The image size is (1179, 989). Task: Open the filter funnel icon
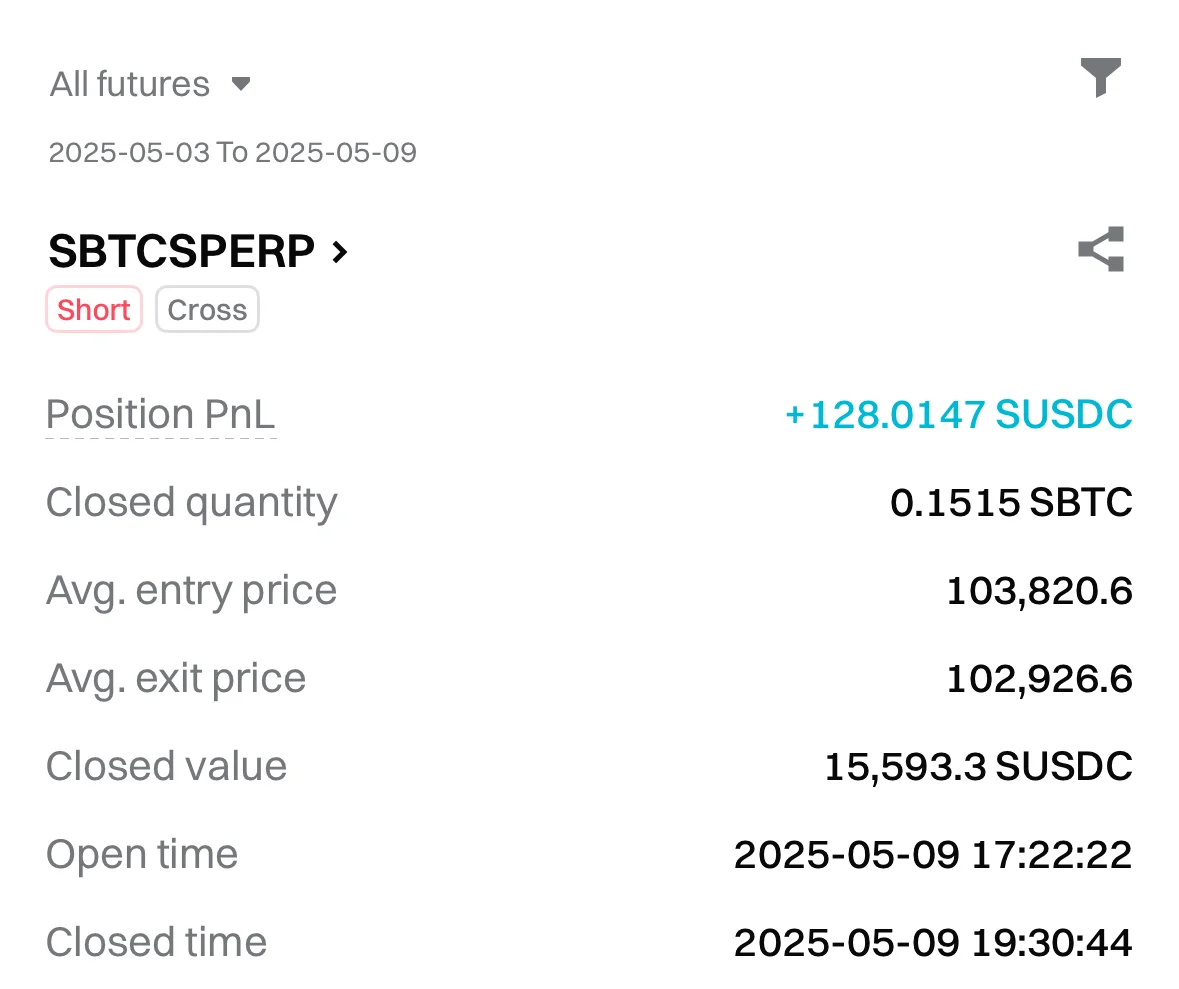(x=1100, y=78)
